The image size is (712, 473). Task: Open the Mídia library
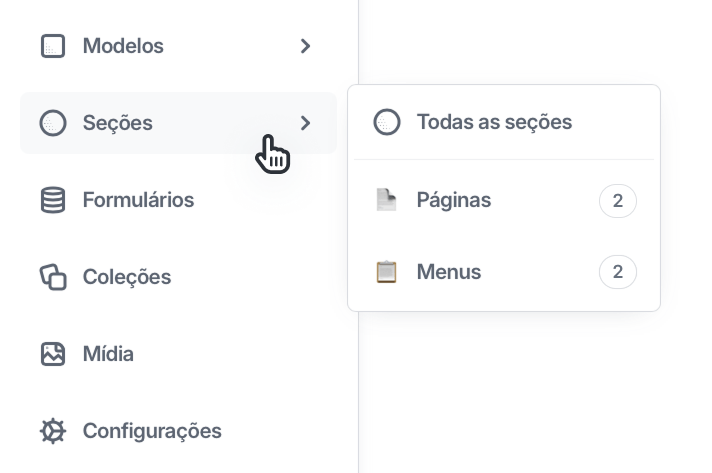[x=178, y=354]
